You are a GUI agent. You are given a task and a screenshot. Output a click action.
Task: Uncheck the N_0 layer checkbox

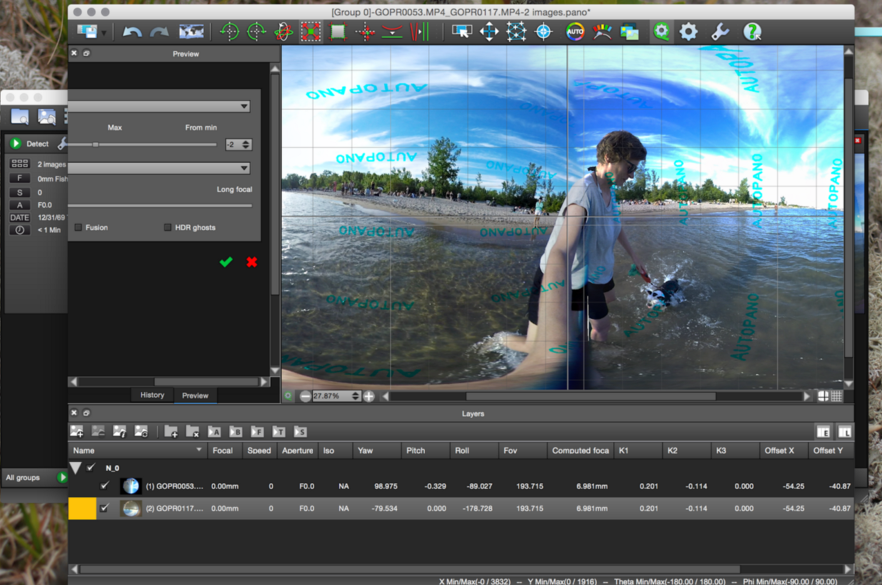[x=91, y=467]
